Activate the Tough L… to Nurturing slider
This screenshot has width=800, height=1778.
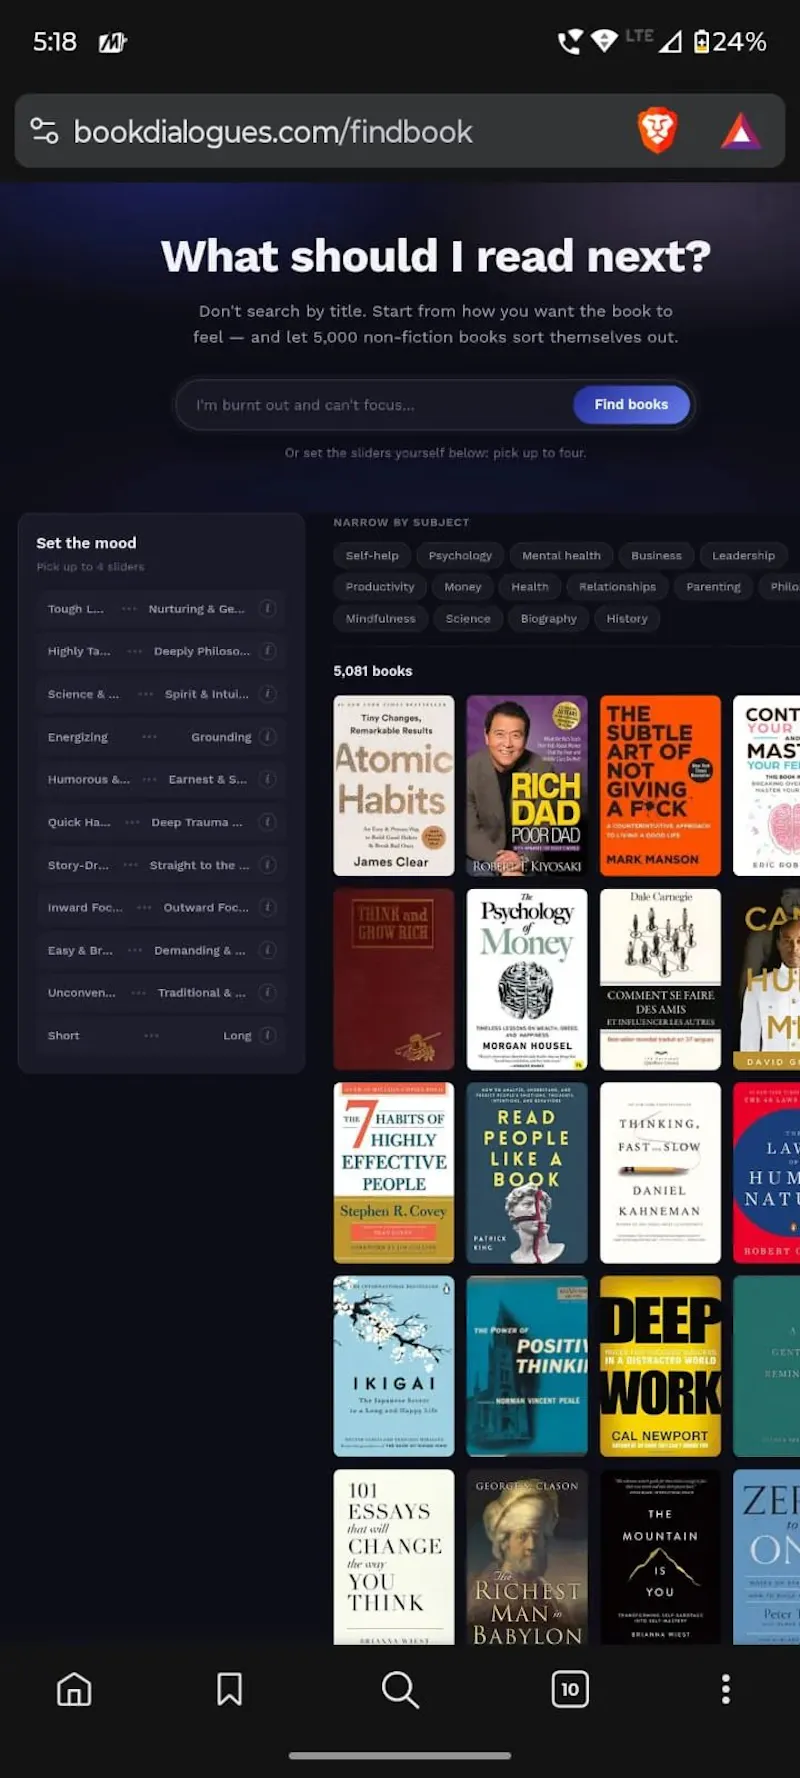click(x=146, y=608)
